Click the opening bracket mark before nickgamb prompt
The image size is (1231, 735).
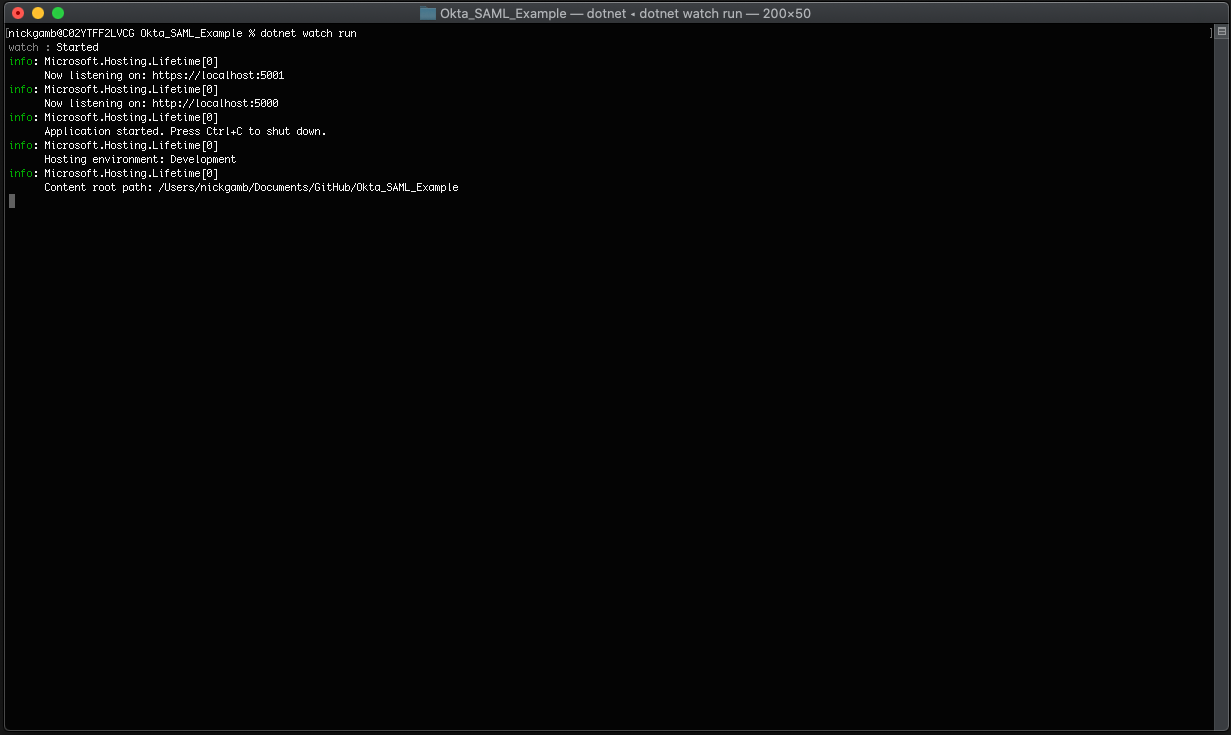coord(7,33)
